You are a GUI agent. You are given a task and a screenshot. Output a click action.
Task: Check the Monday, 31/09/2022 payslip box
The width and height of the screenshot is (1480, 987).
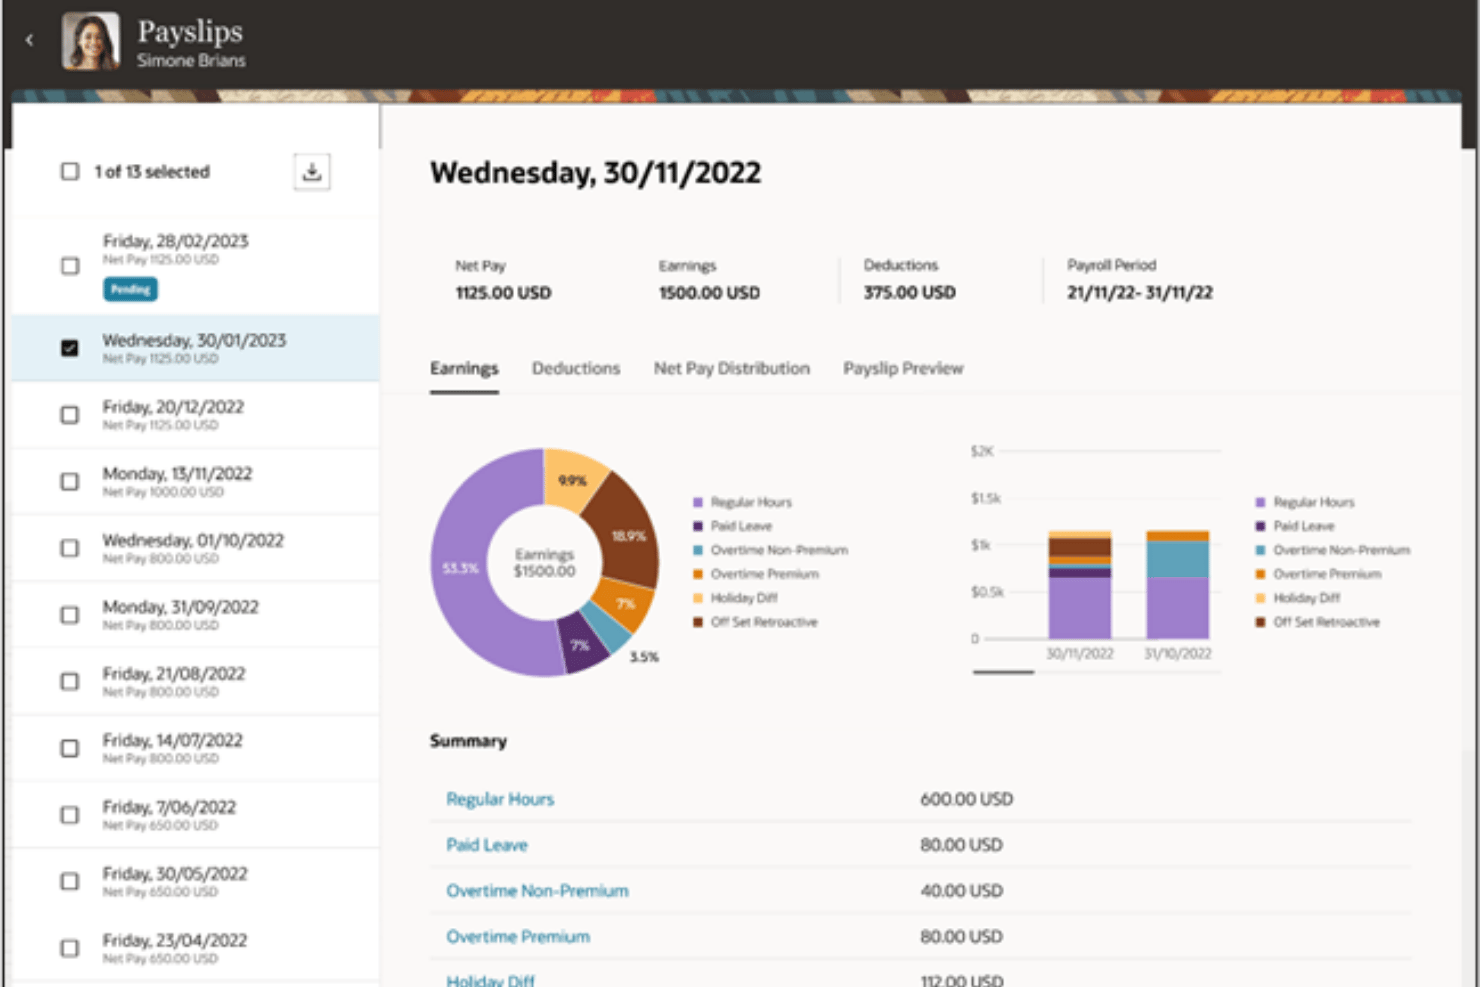coord(70,615)
